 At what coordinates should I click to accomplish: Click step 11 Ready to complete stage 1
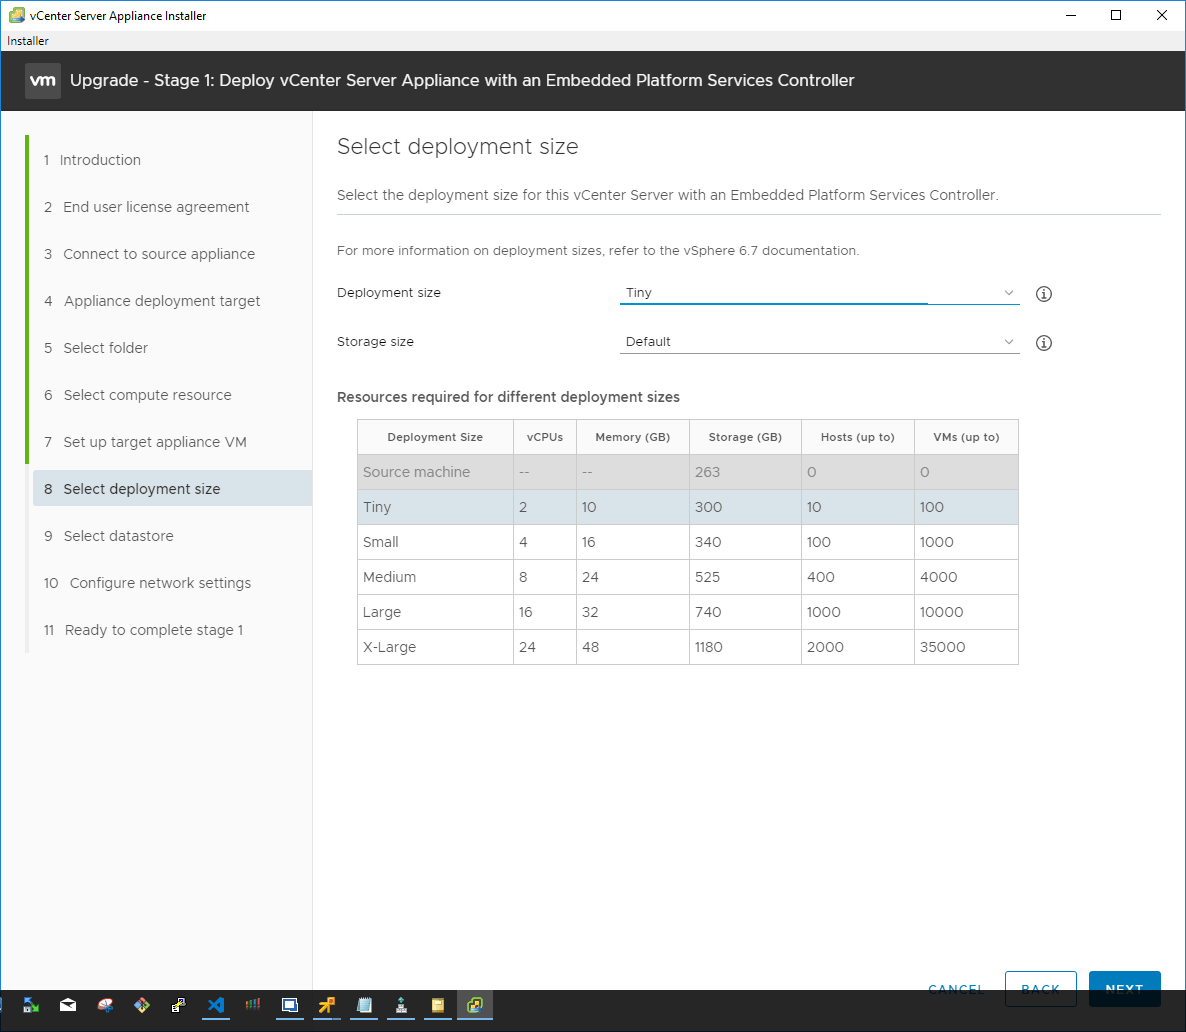click(144, 629)
